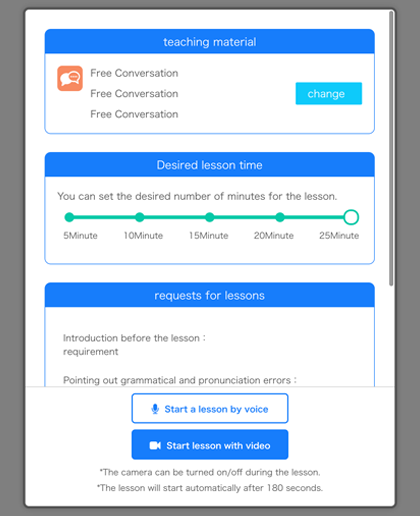Click the Introduction before the lesson text
The width and height of the screenshot is (420, 516).
pyautogui.click(x=134, y=338)
